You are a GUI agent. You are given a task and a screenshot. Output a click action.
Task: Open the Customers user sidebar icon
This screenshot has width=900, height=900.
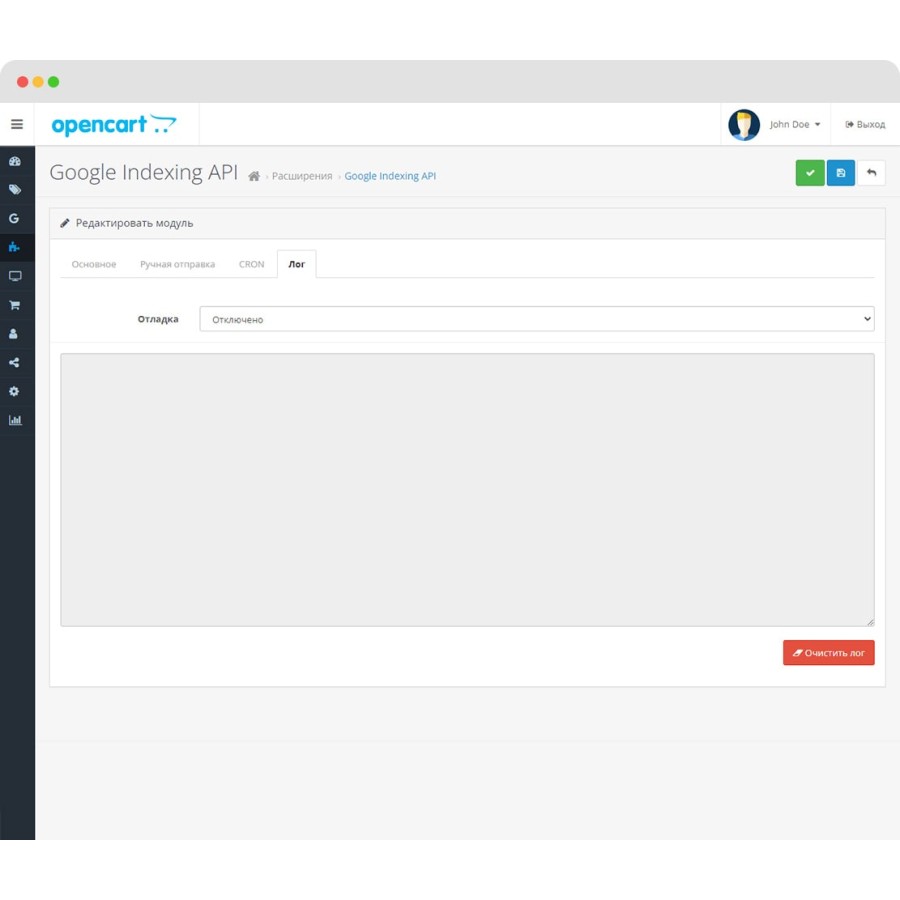pyautogui.click(x=14, y=333)
